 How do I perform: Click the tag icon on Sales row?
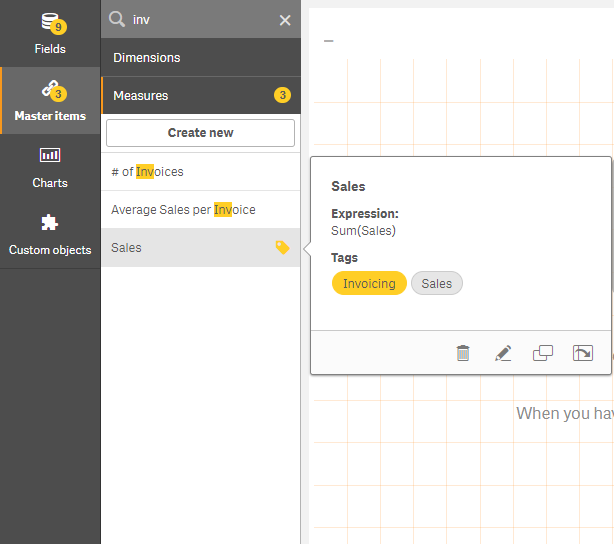pyautogui.click(x=282, y=248)
